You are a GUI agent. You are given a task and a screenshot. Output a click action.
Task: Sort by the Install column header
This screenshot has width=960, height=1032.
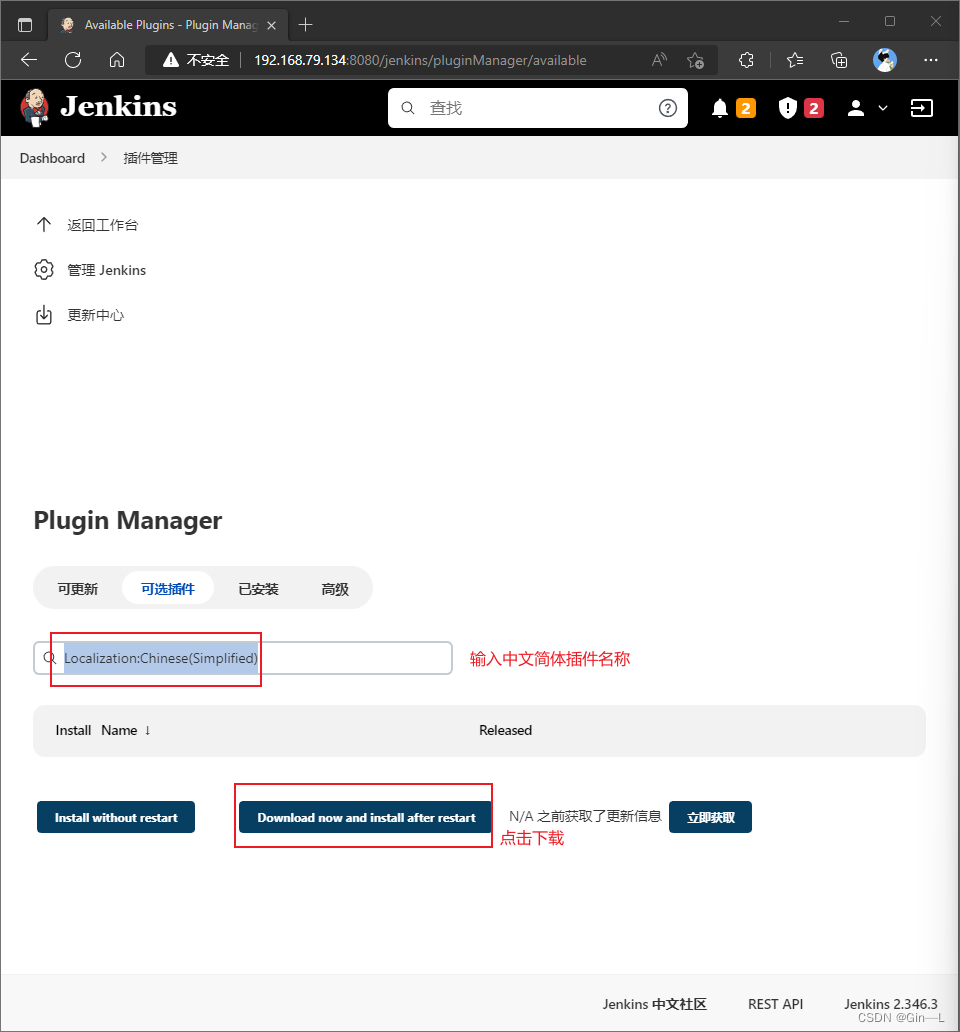click(x=73, y=730)
